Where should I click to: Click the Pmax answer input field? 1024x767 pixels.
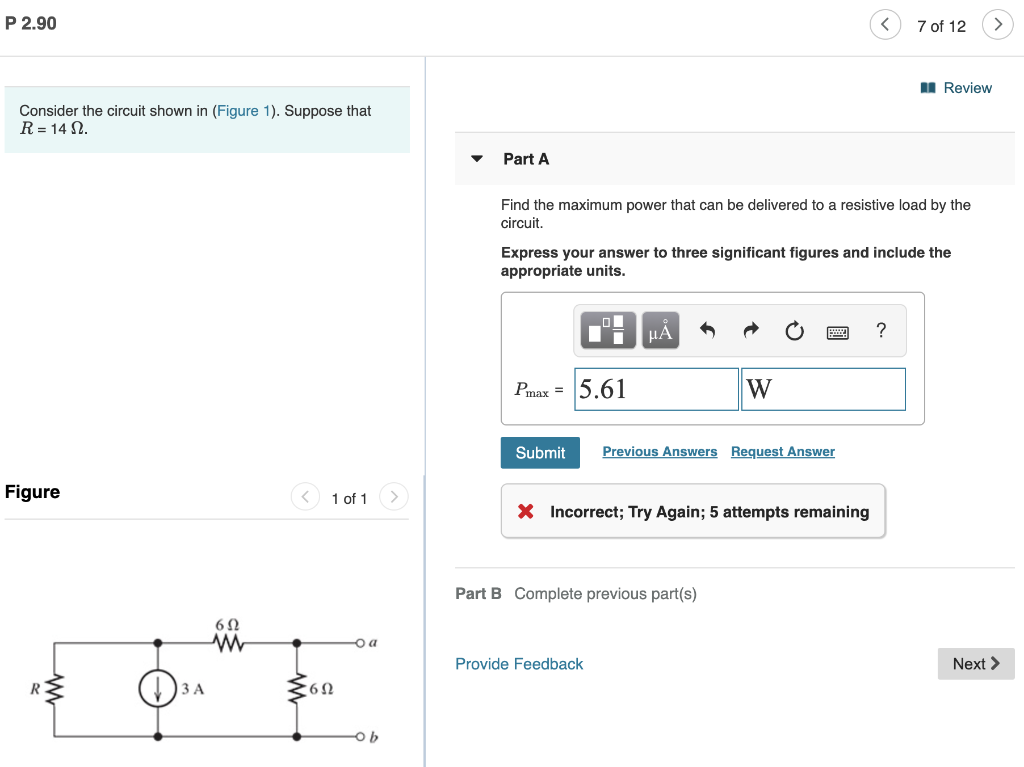655,389
